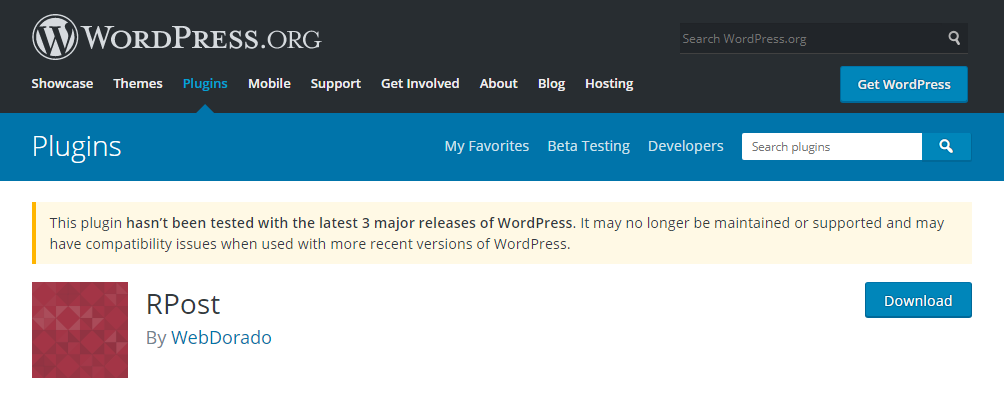
Task: Click the blue plugin search magnifier button
Action: (x=946, y=147)
